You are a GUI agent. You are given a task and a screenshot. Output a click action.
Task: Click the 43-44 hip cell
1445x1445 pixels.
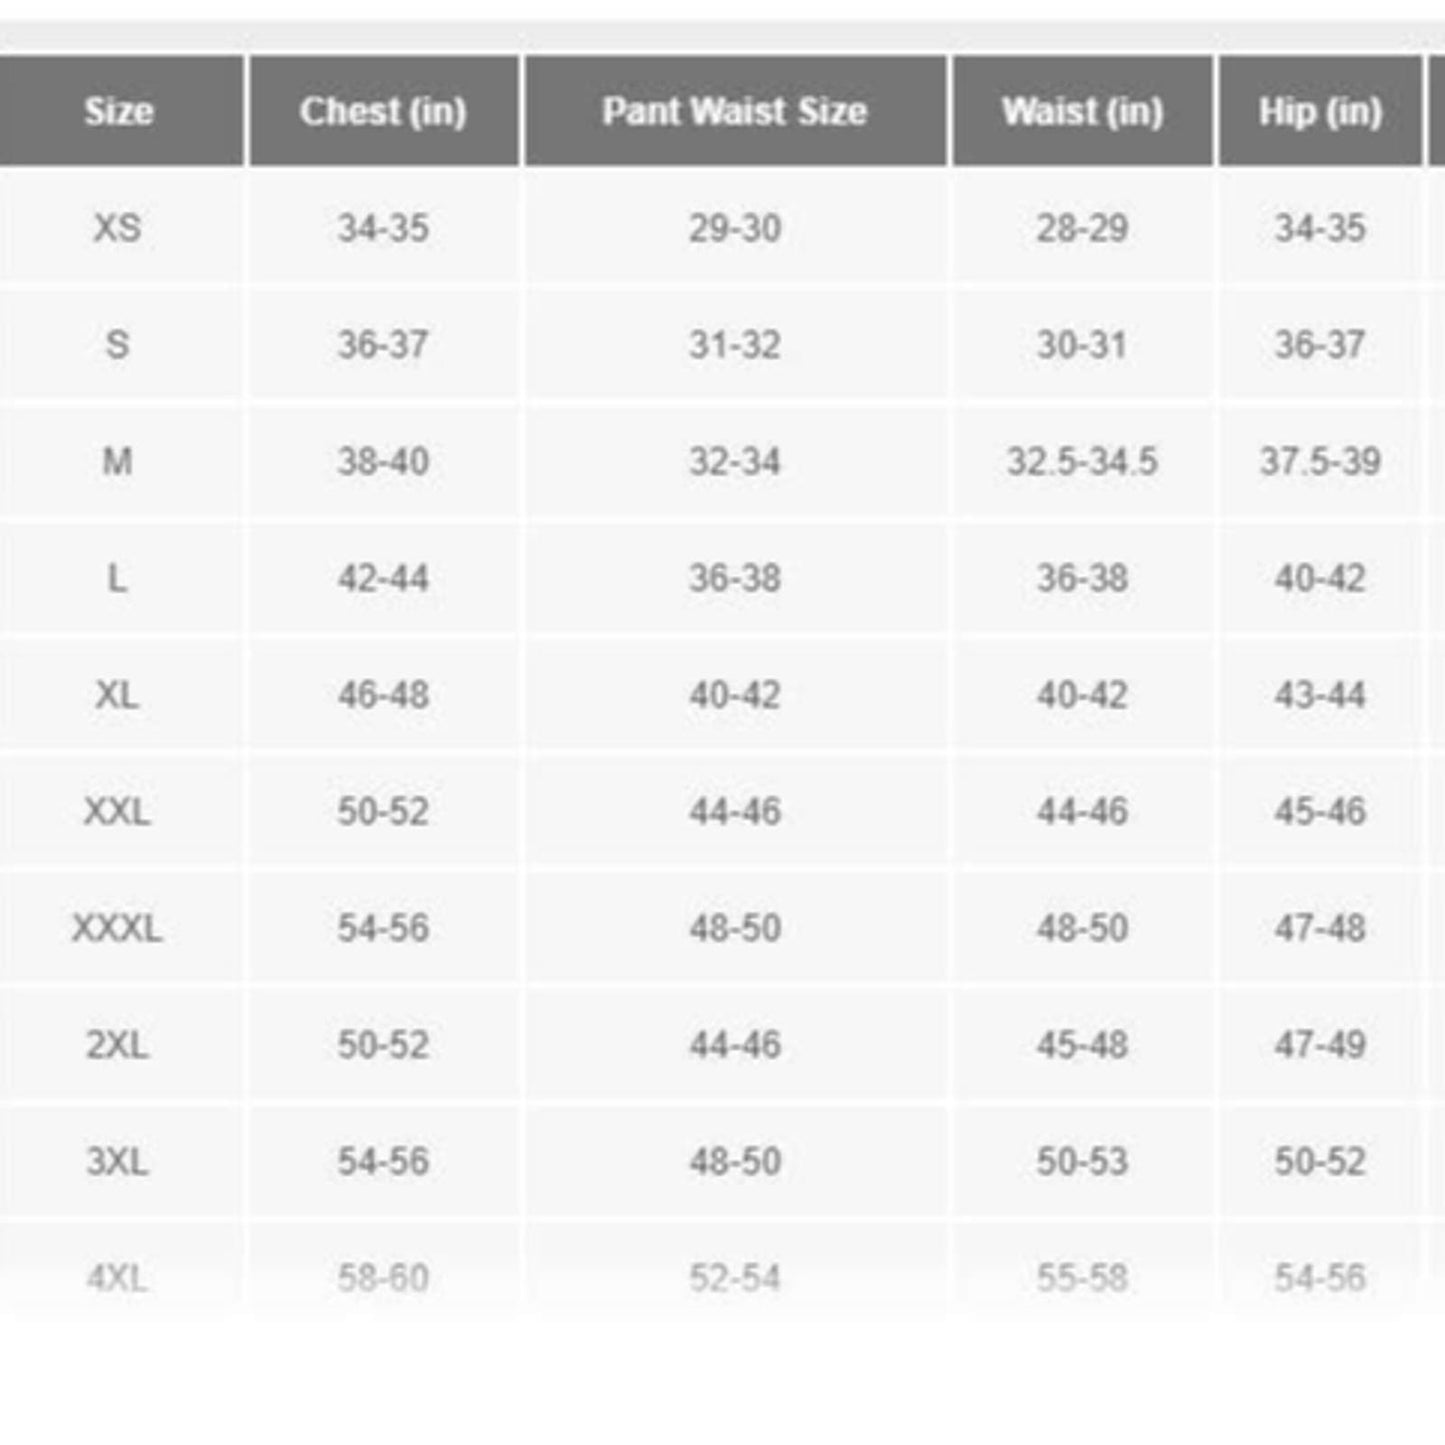pyautogui.click(x=1320, y=694)
